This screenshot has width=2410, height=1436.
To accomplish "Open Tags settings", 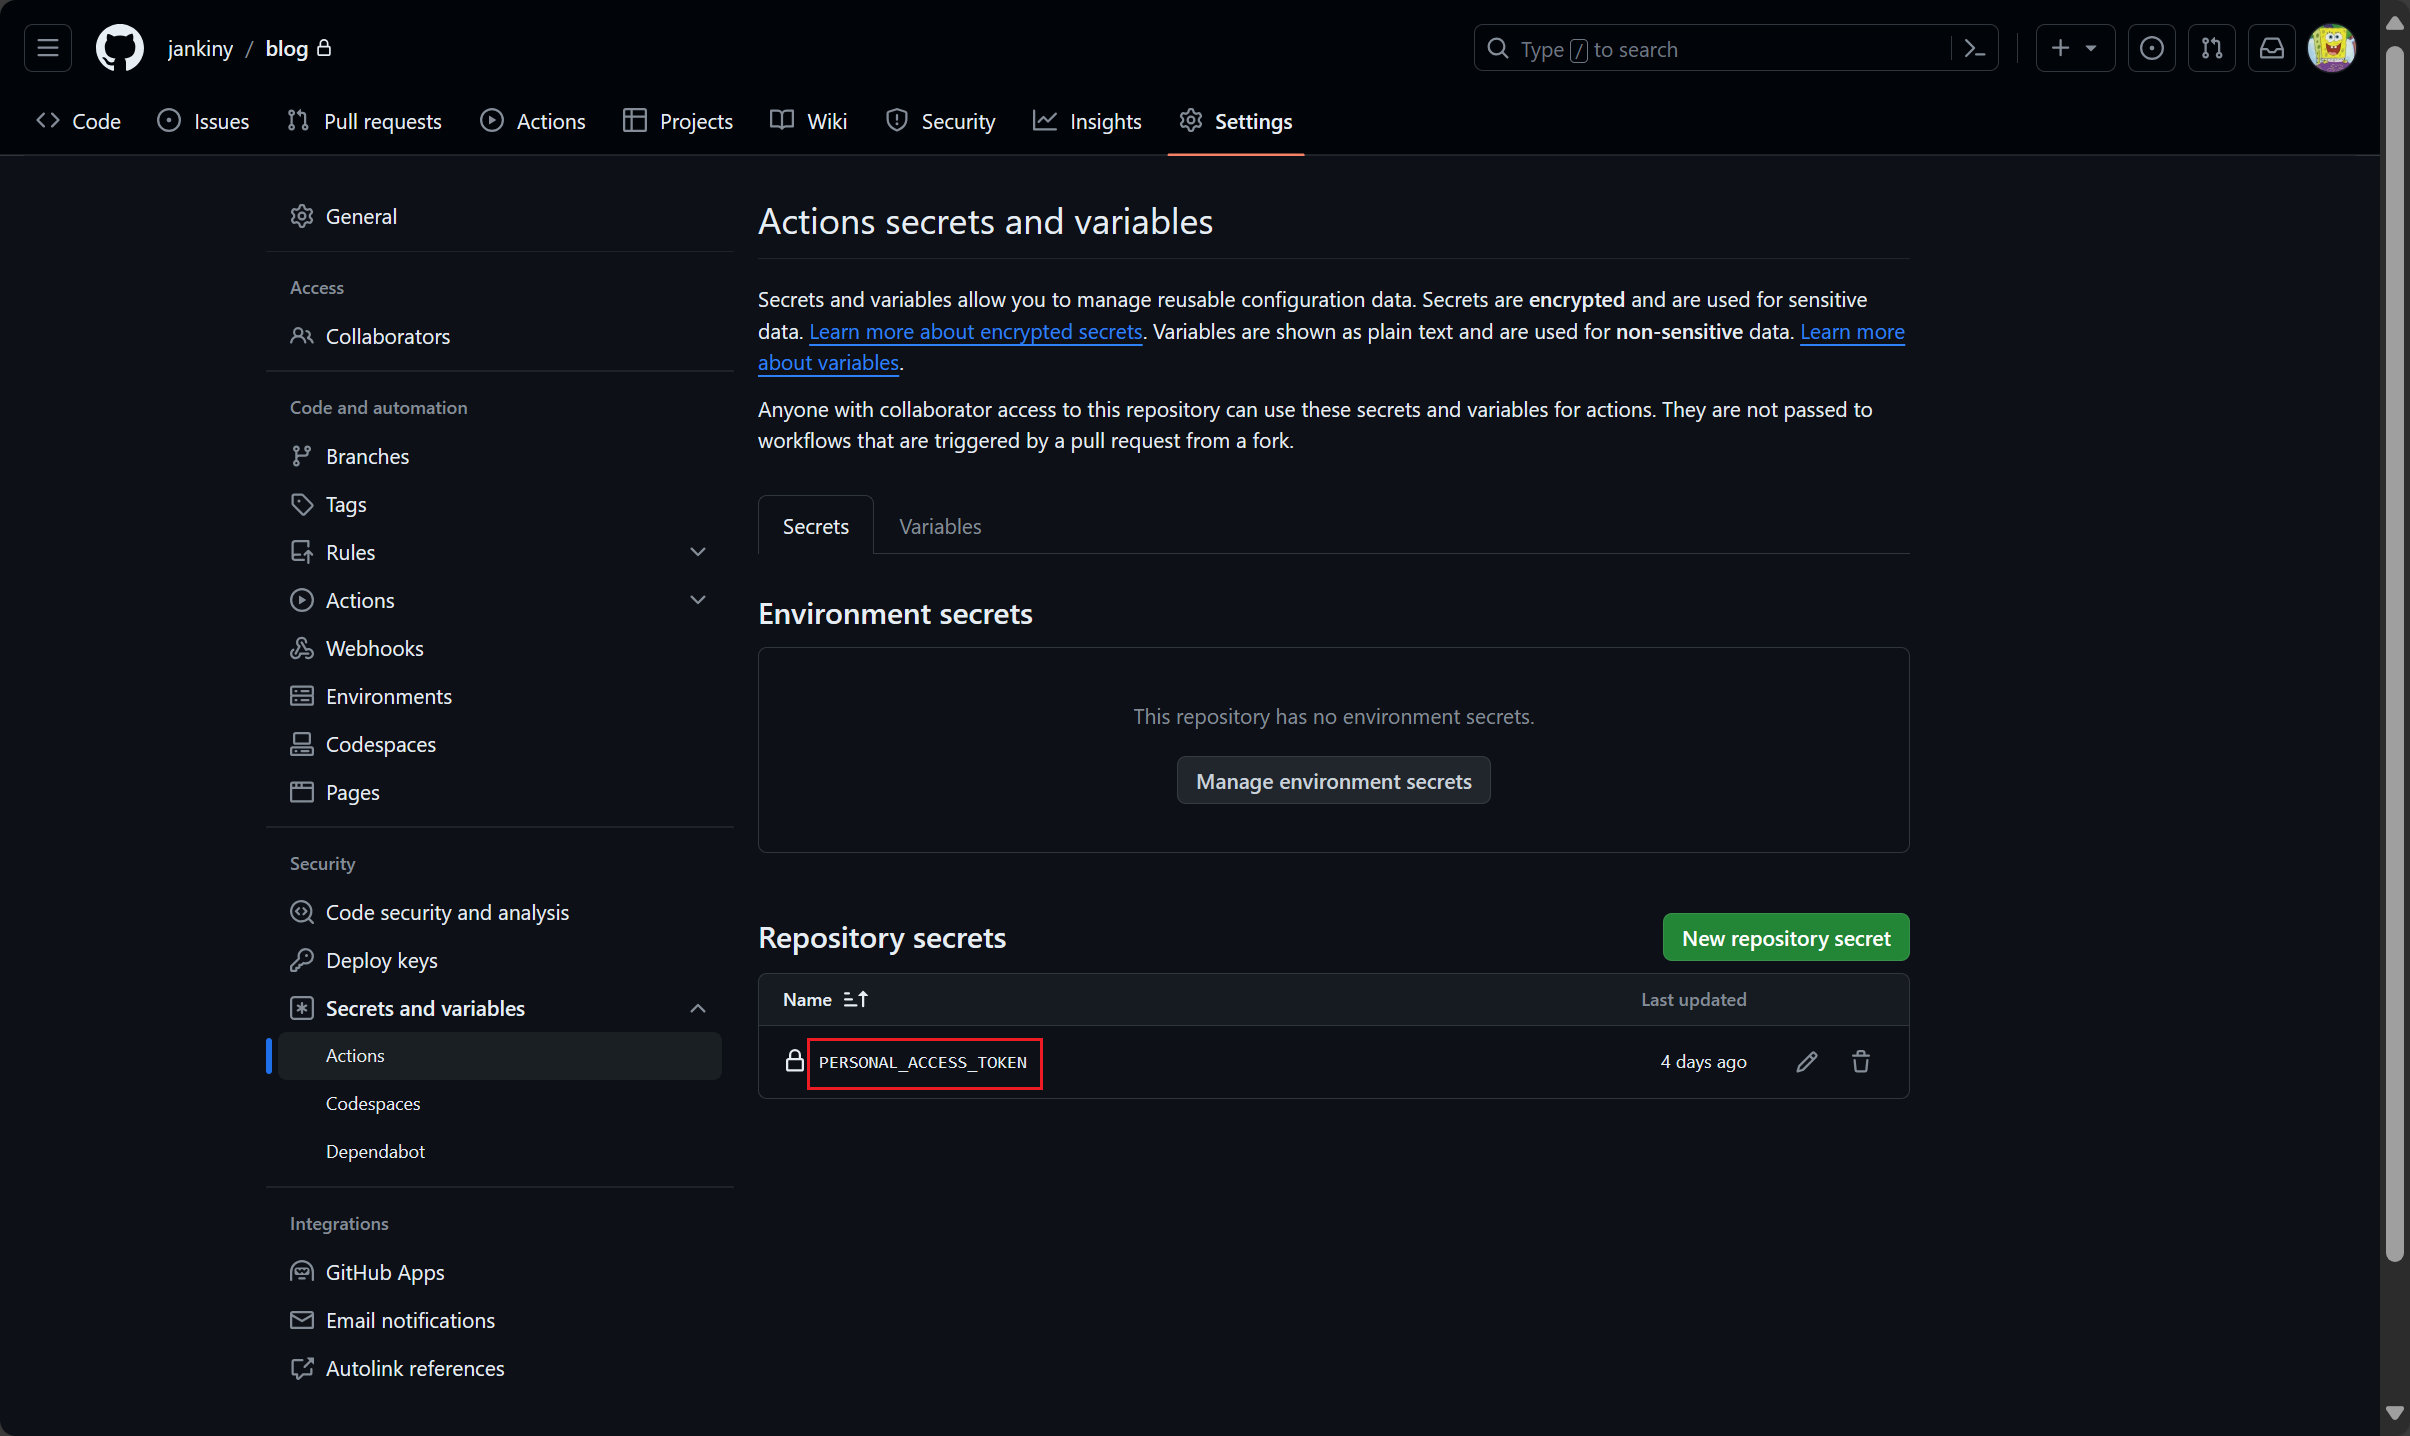I will (x=500, y=504).
